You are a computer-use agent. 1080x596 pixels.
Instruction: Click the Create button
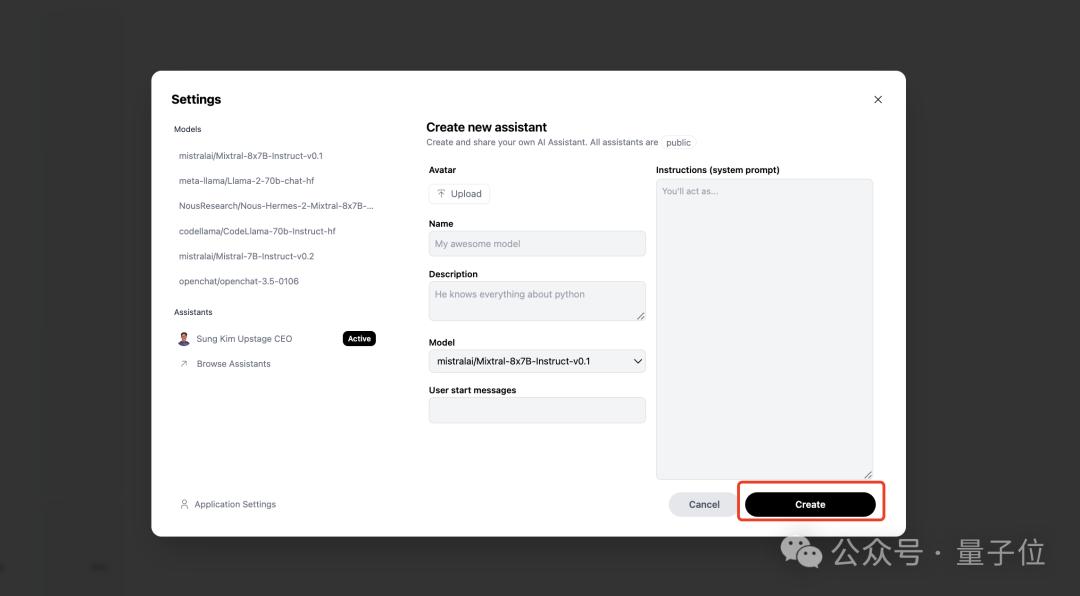(x=810, y=504)
